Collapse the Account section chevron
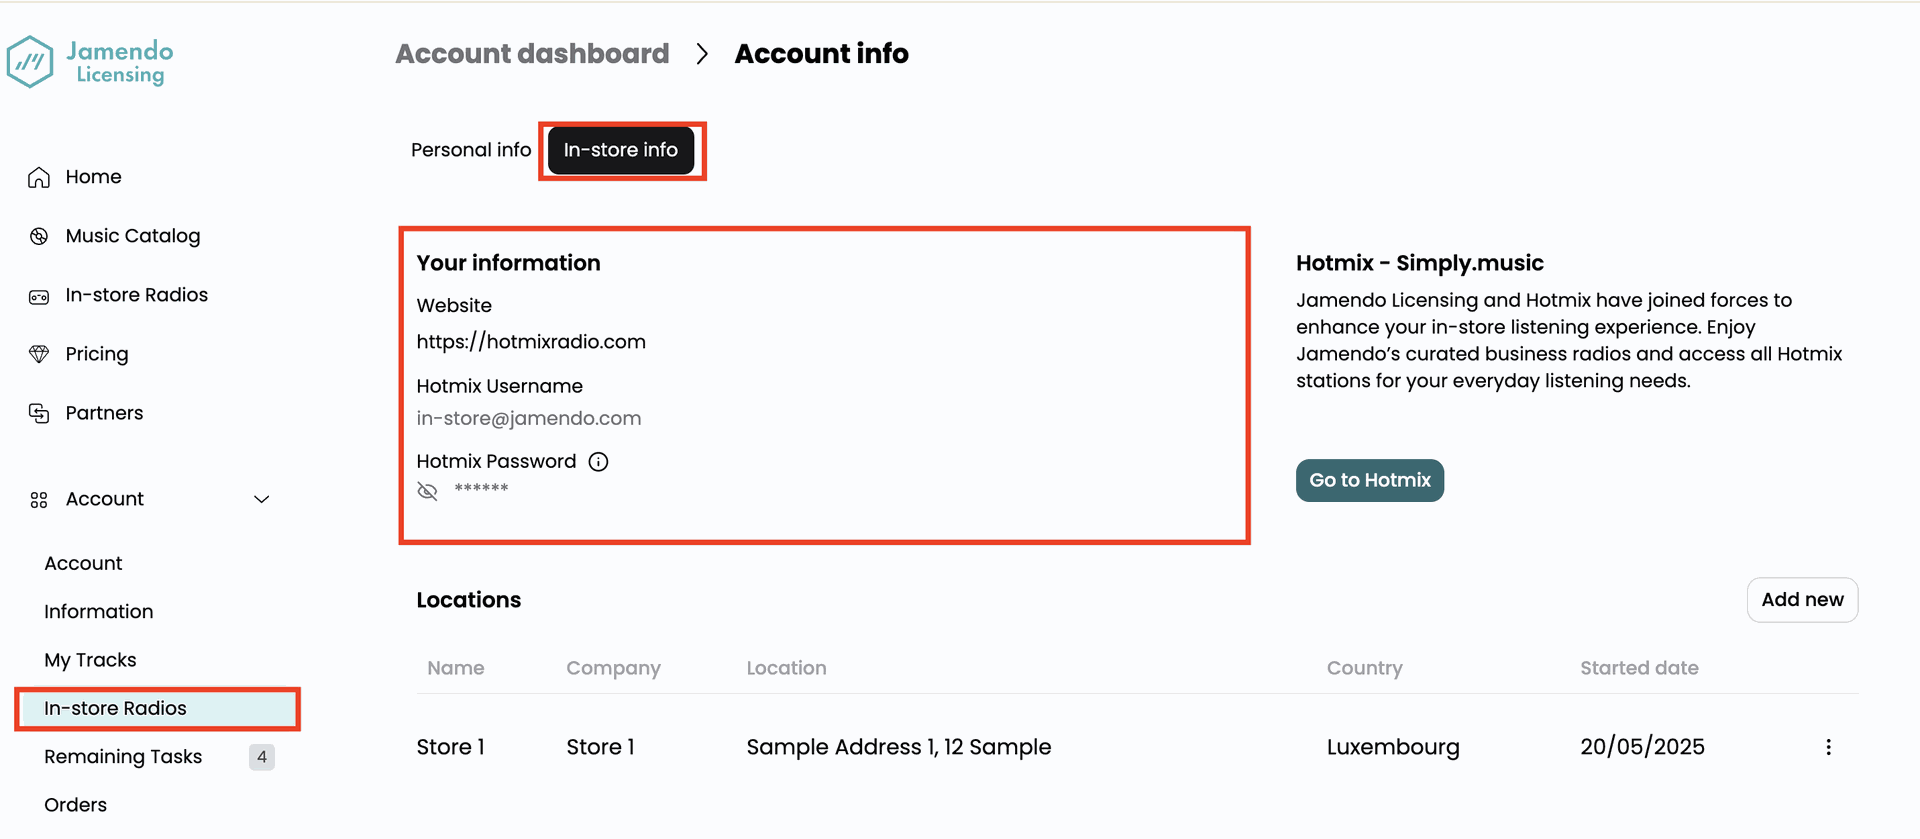The width and height of the screenshot is (1920, 839). coord(261,499)
